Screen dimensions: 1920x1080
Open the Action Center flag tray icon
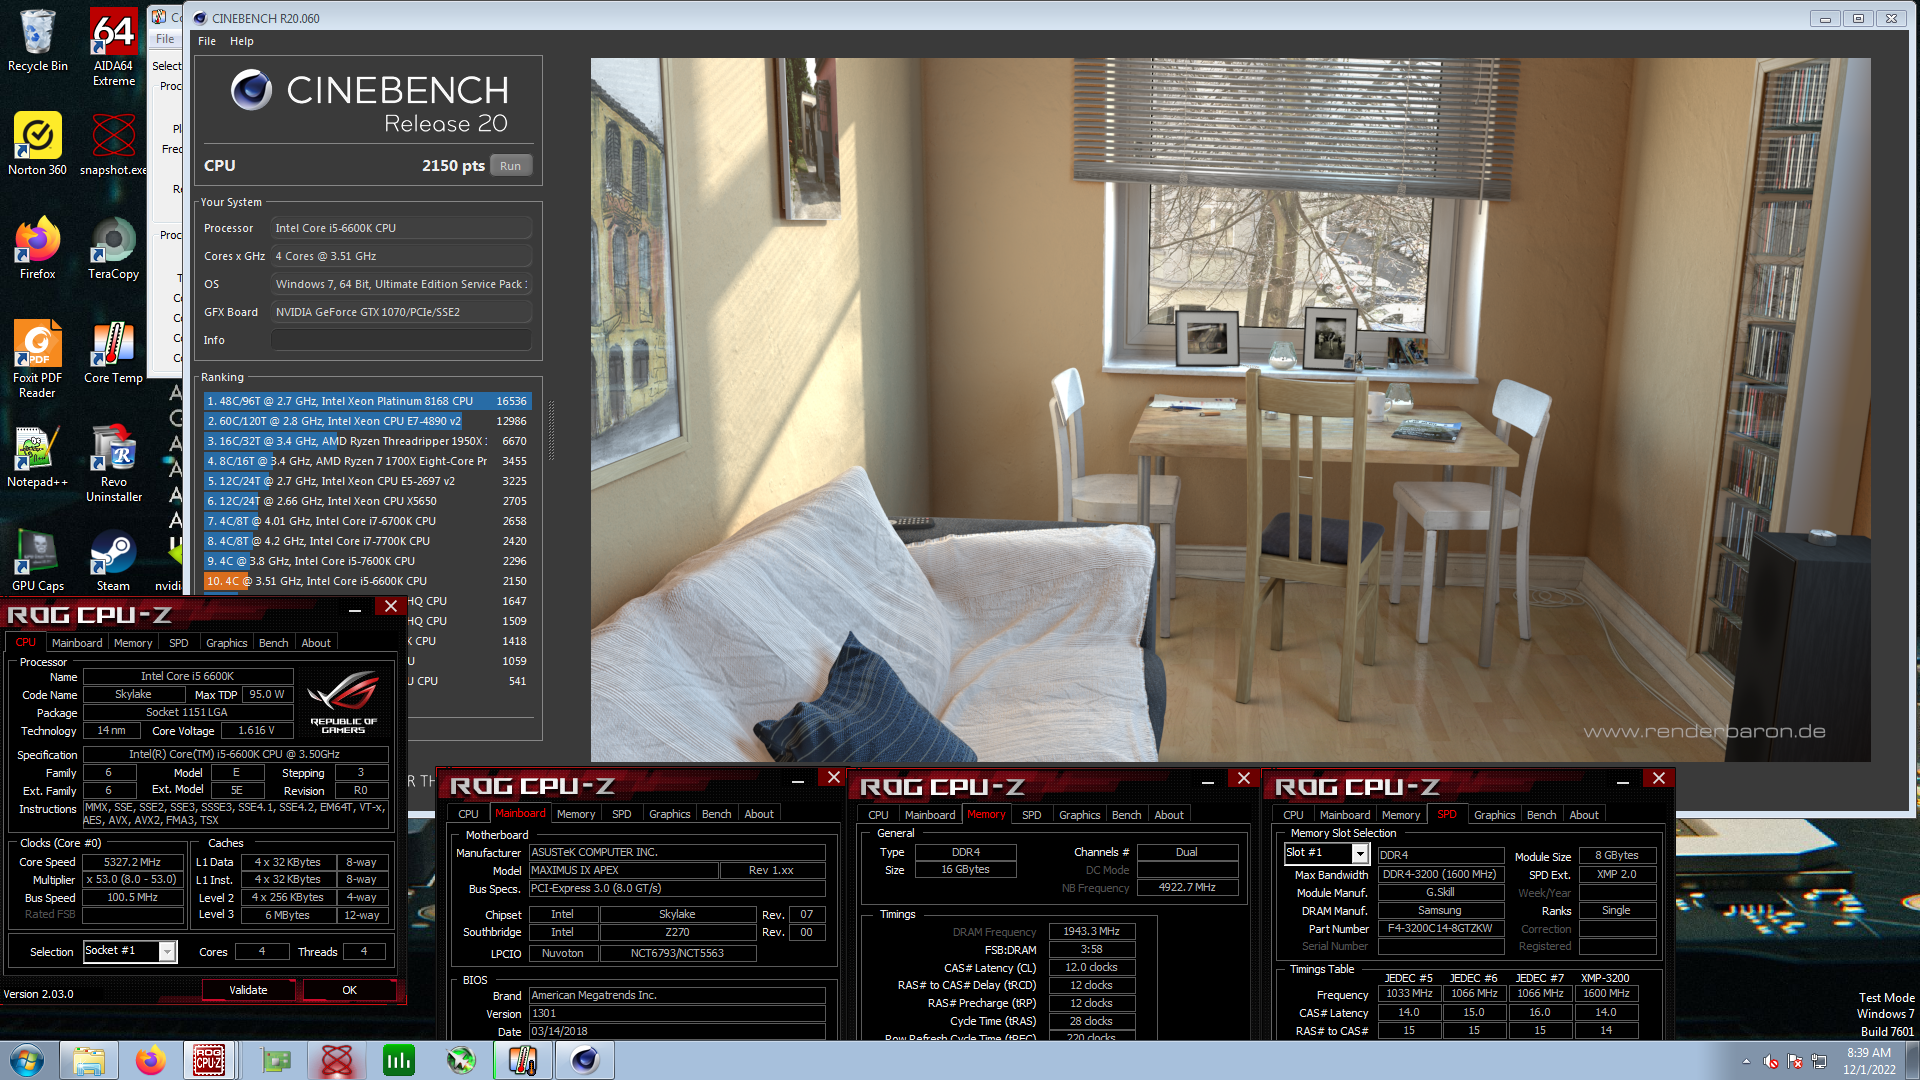click(1795, 1061)
